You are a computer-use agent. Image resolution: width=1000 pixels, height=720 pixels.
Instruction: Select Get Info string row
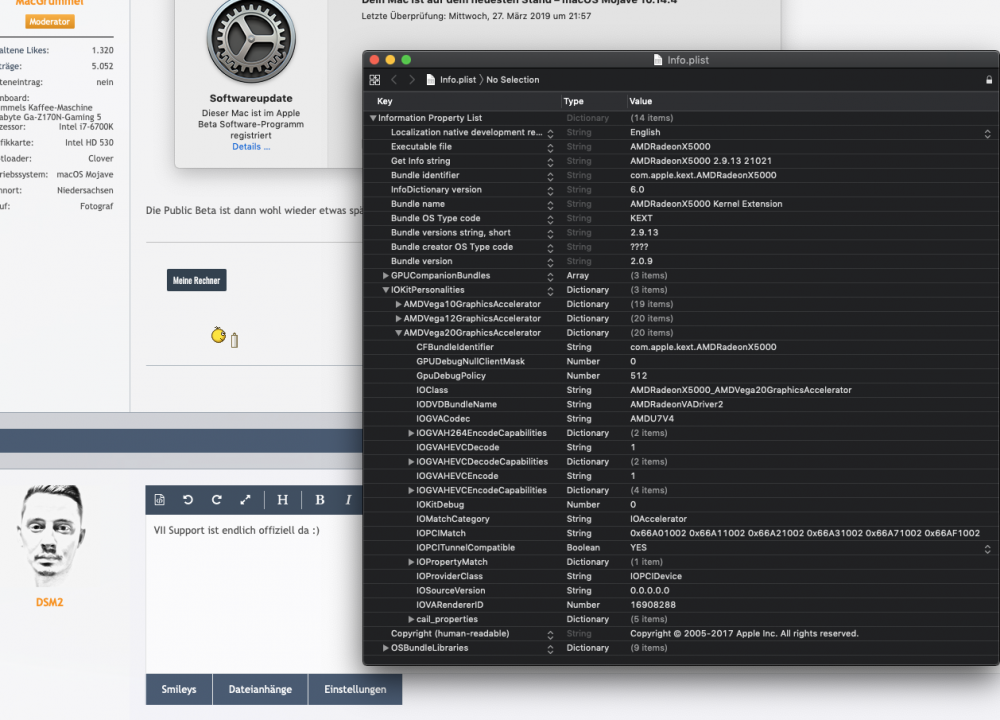coord(681,161)
